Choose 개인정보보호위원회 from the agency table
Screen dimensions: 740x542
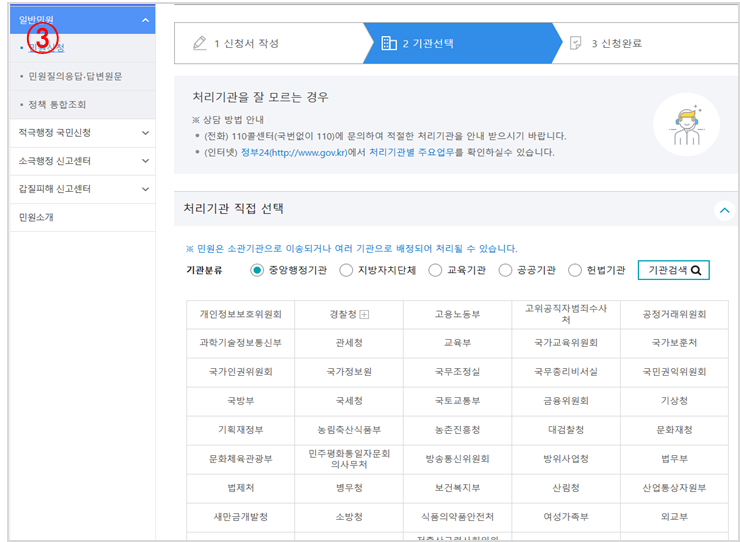[x=241, y=314]
